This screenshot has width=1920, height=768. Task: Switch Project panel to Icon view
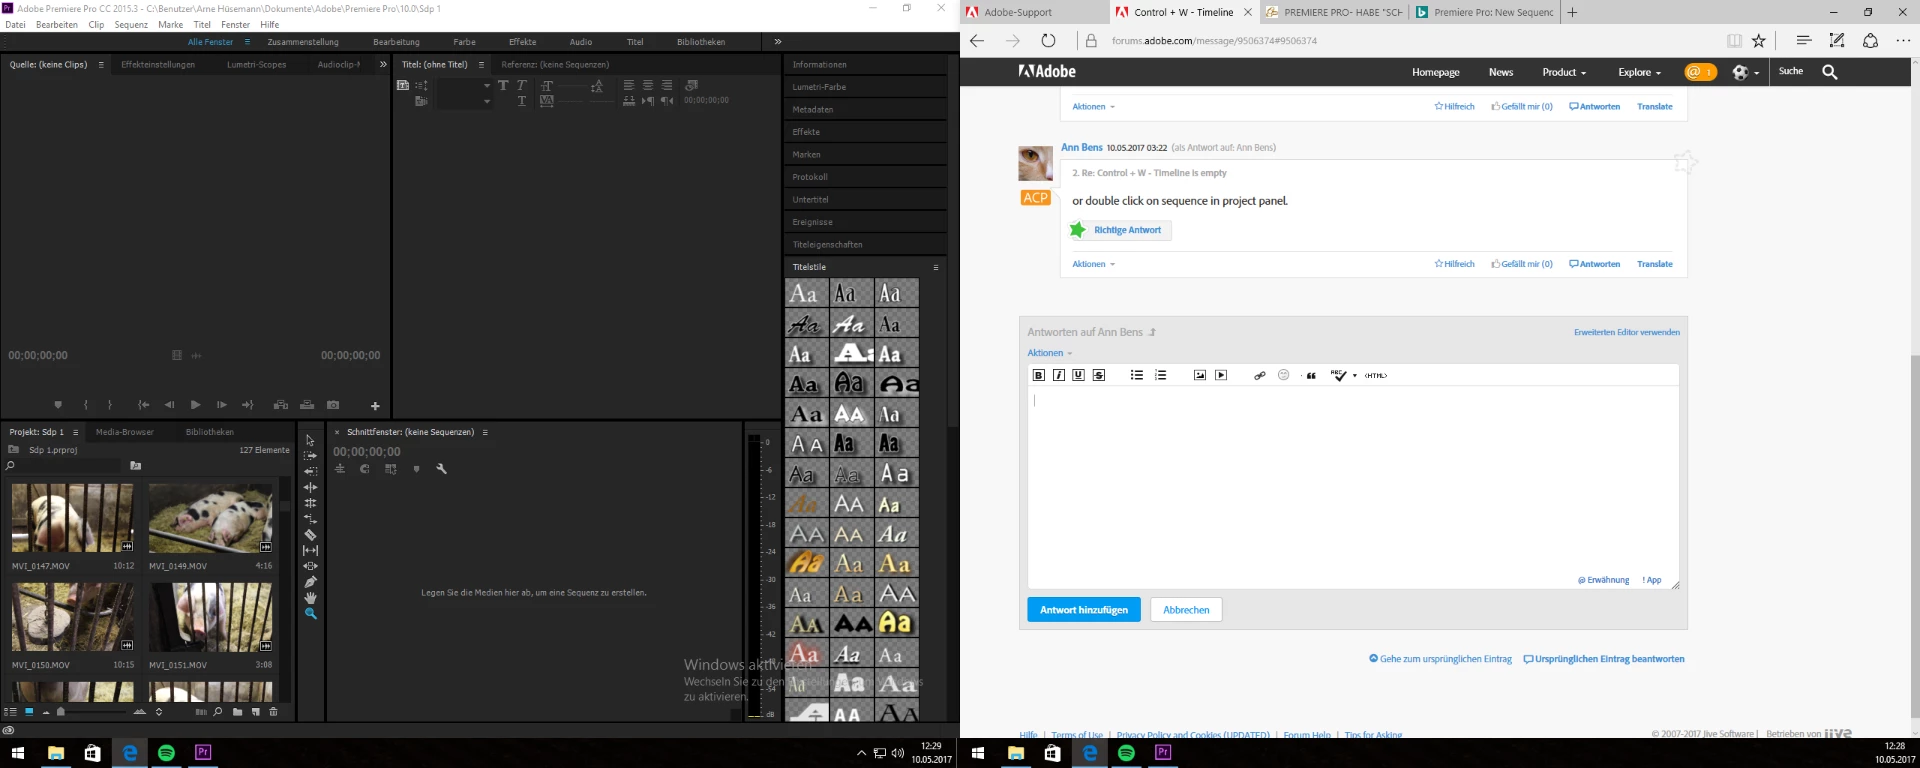(29, 712)
